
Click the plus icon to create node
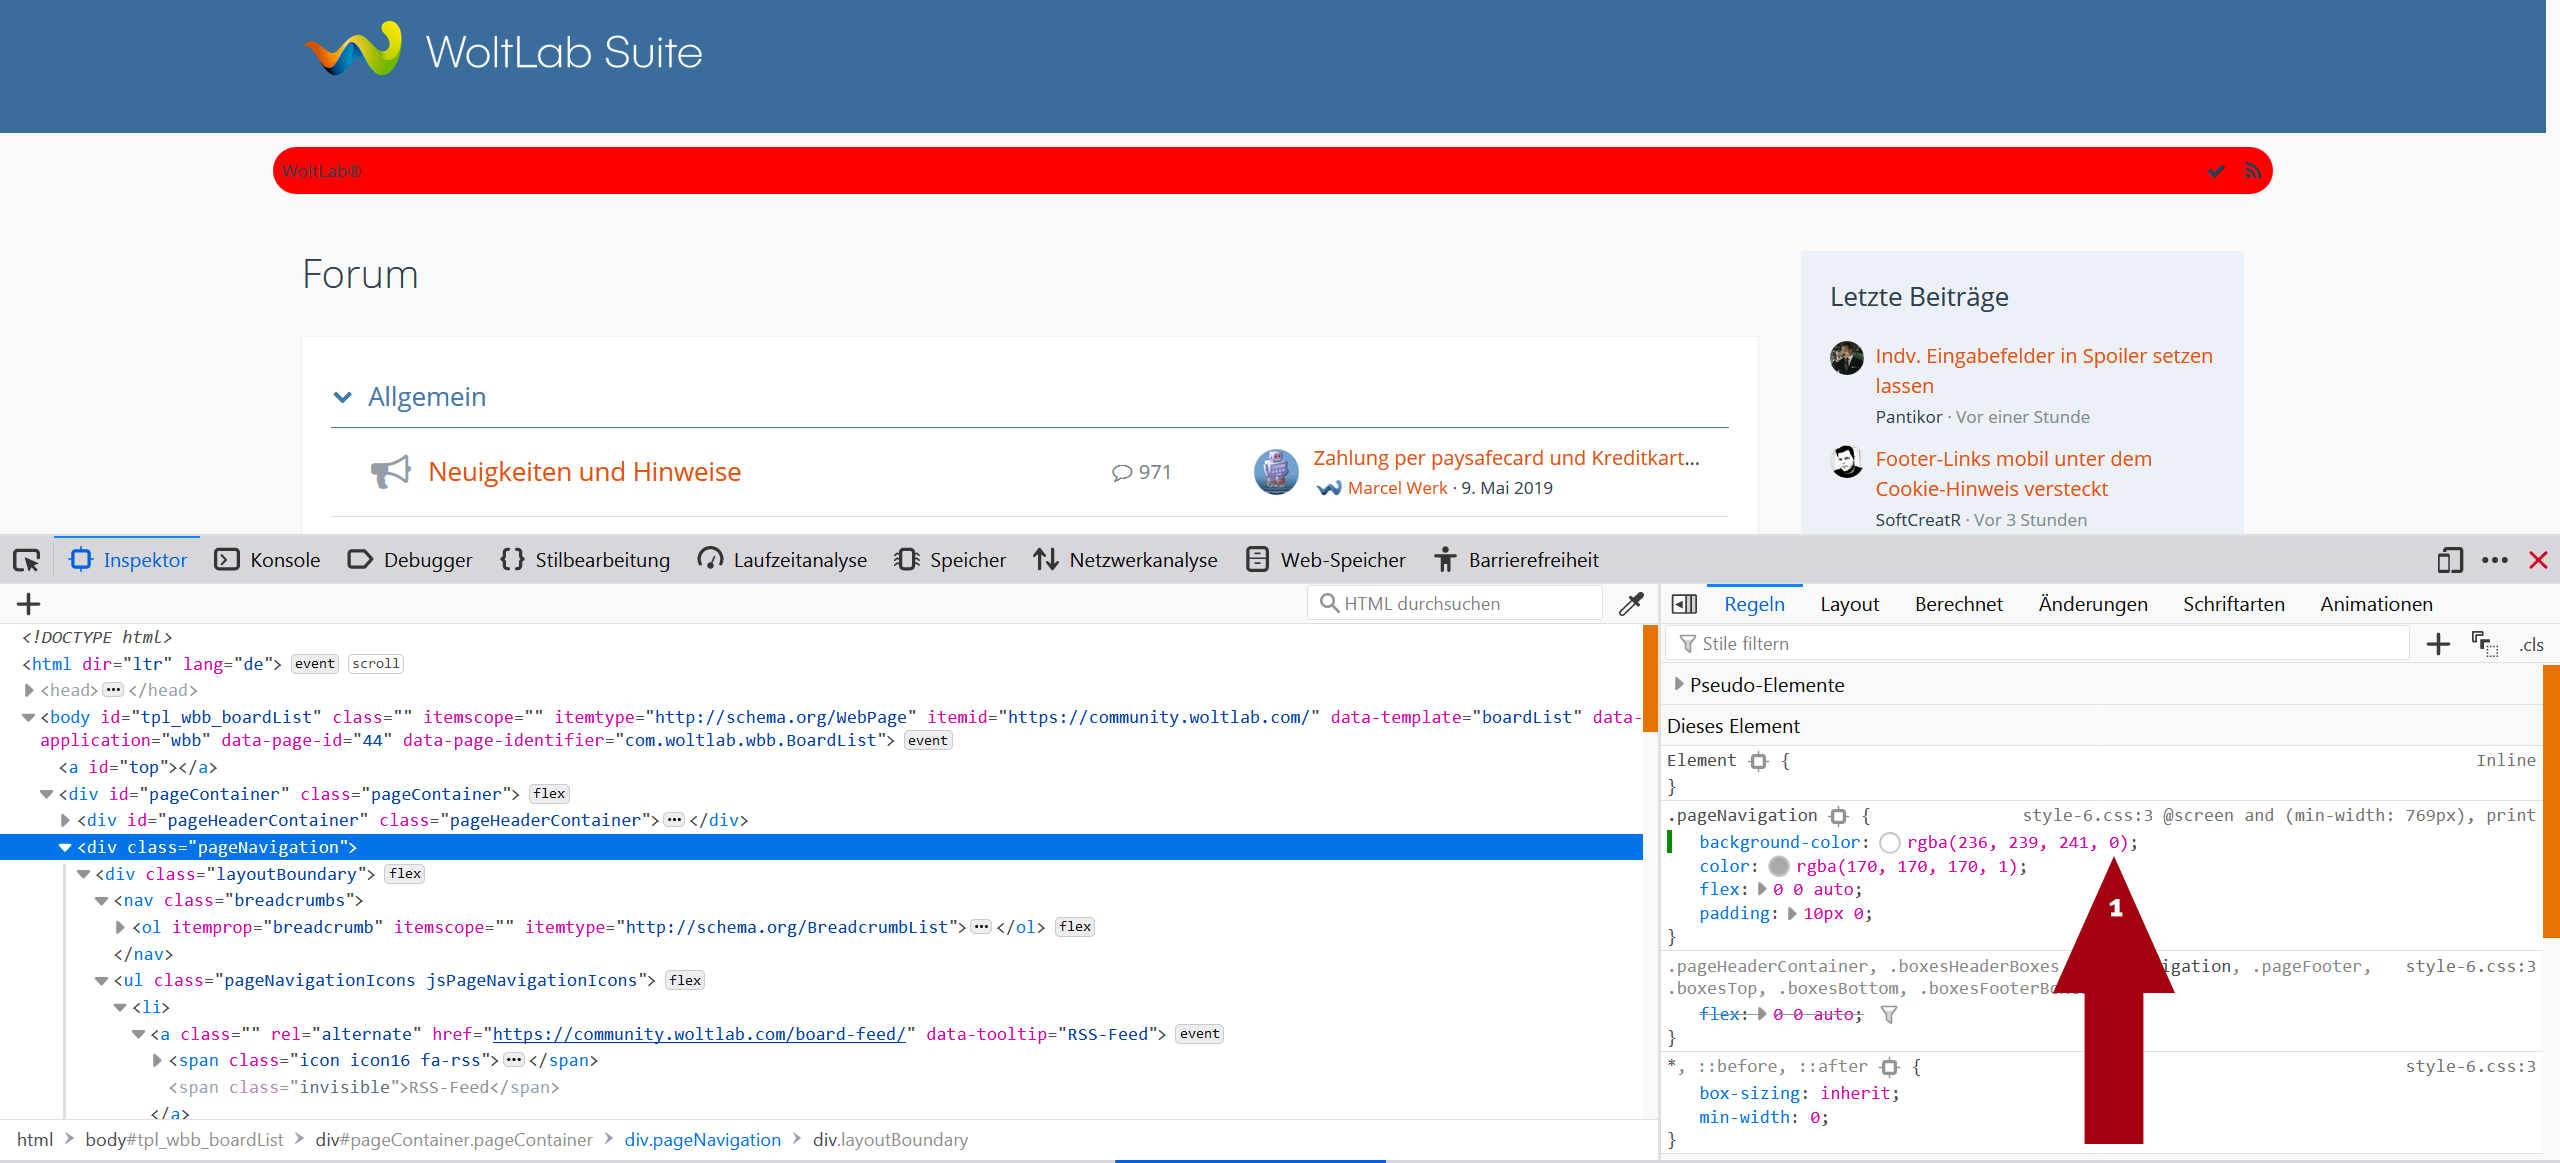click(x=28, y=604)
